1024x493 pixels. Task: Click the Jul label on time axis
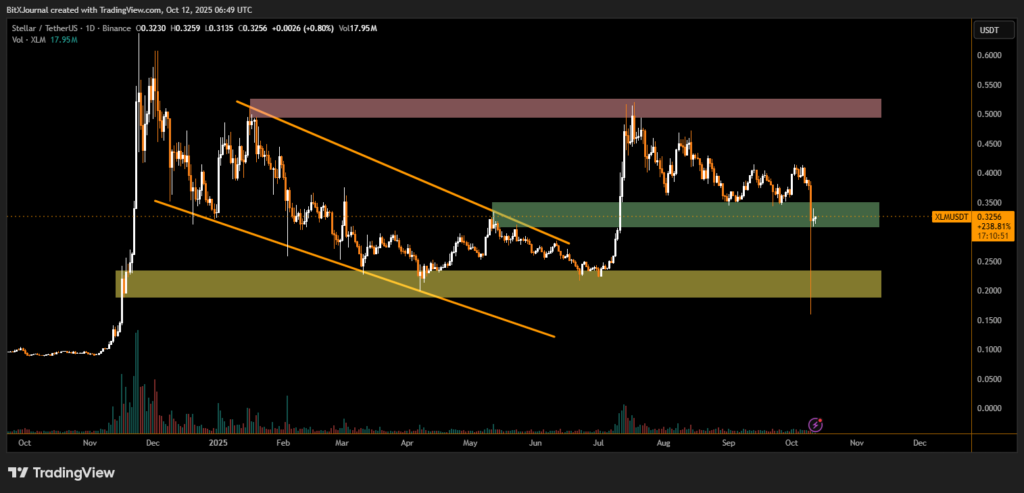(x=598, y=441)
